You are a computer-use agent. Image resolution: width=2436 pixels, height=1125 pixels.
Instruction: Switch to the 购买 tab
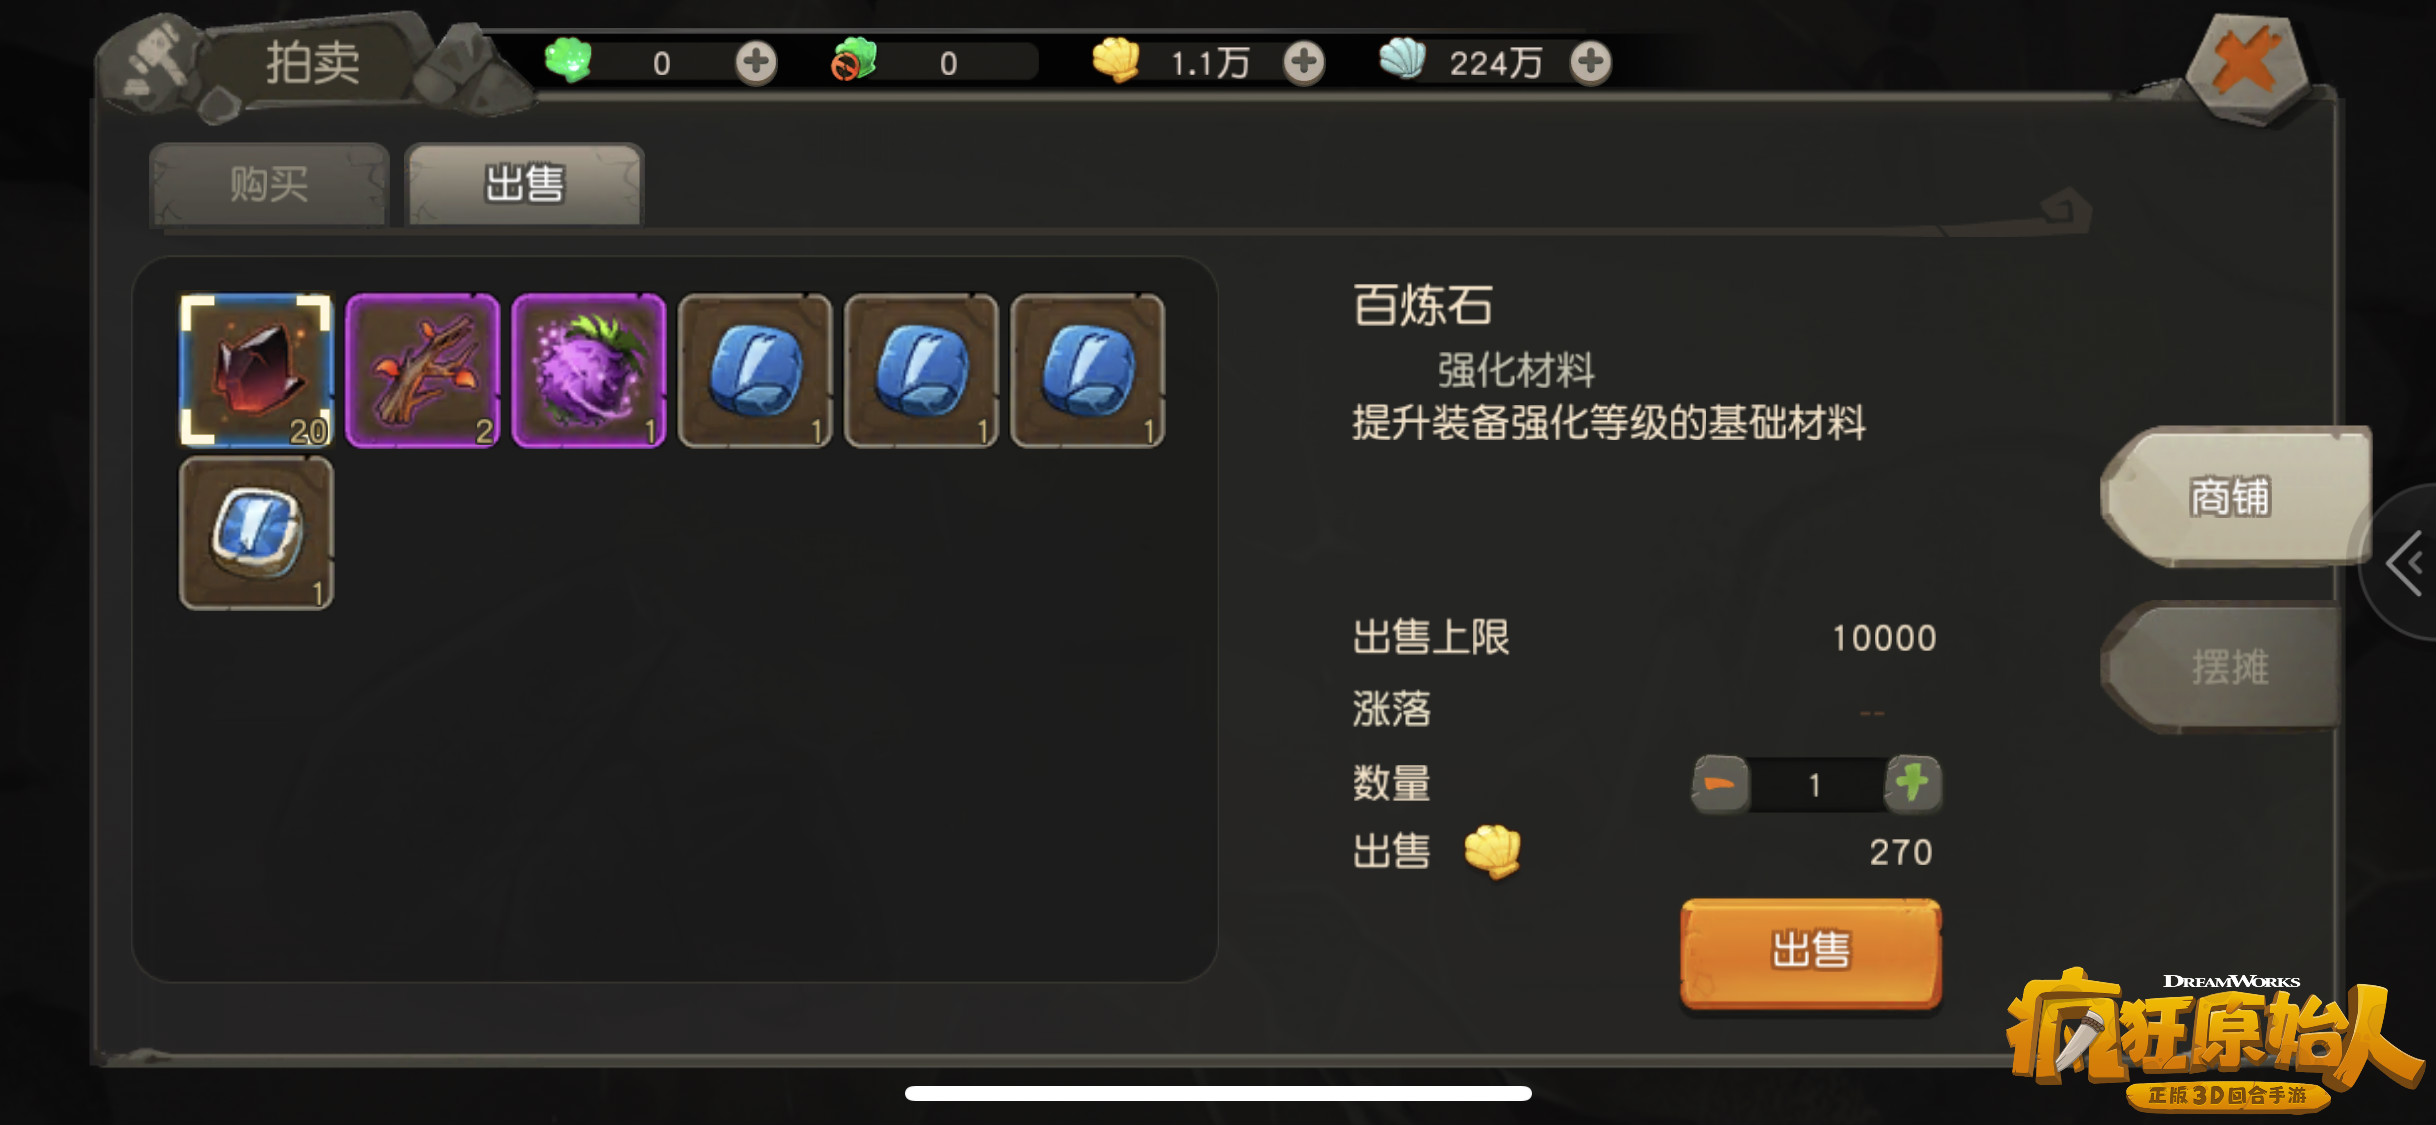click(x=269, y=184)
